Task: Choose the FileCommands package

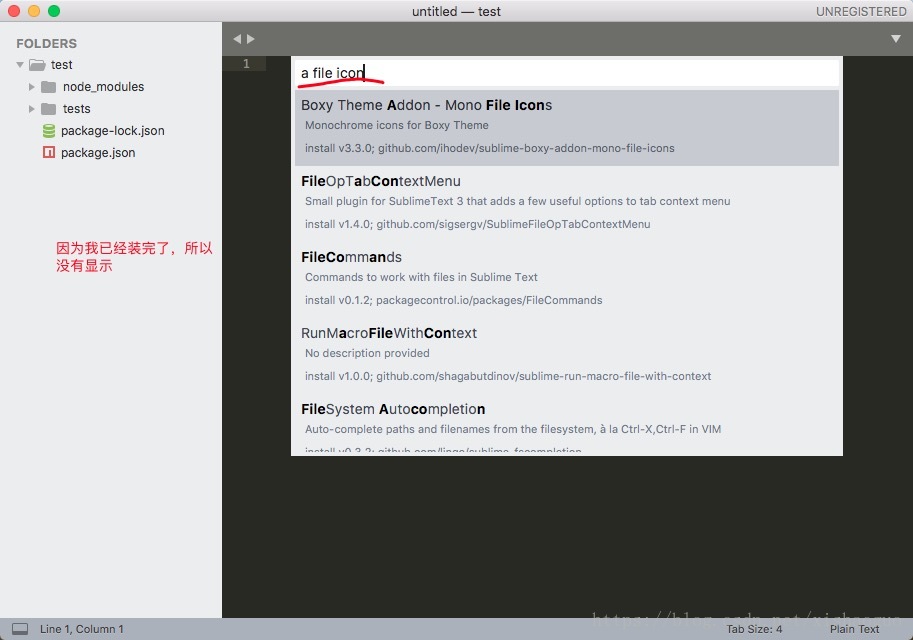Action: coord(567,280)
